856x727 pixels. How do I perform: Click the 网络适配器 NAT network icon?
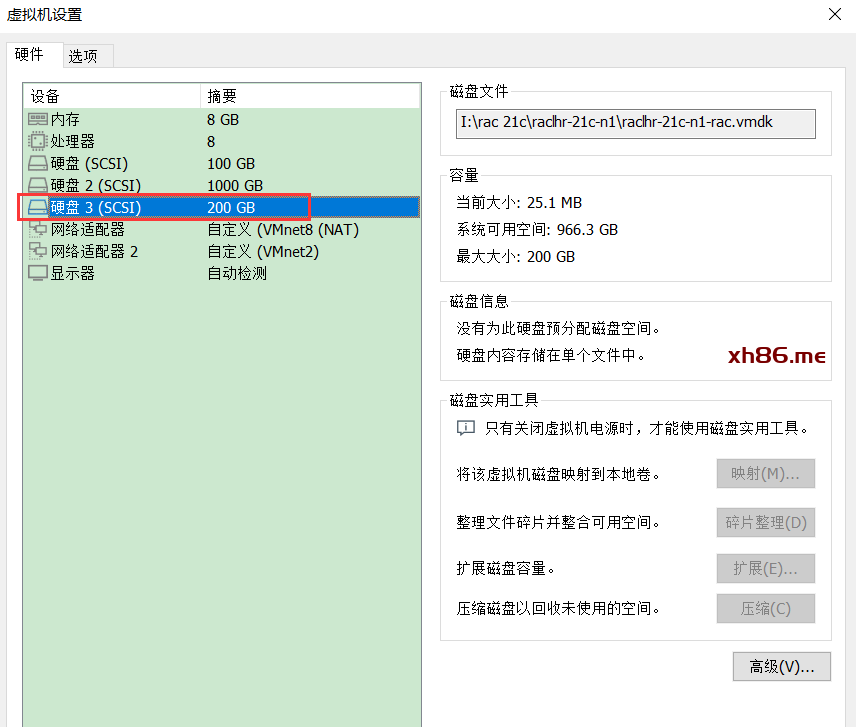[38, 229]
